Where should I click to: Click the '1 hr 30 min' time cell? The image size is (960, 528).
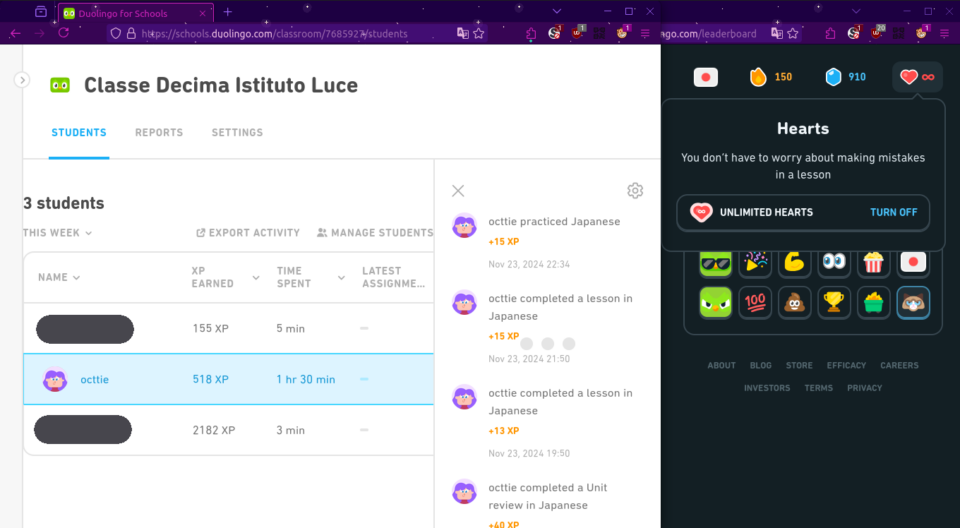306,380
